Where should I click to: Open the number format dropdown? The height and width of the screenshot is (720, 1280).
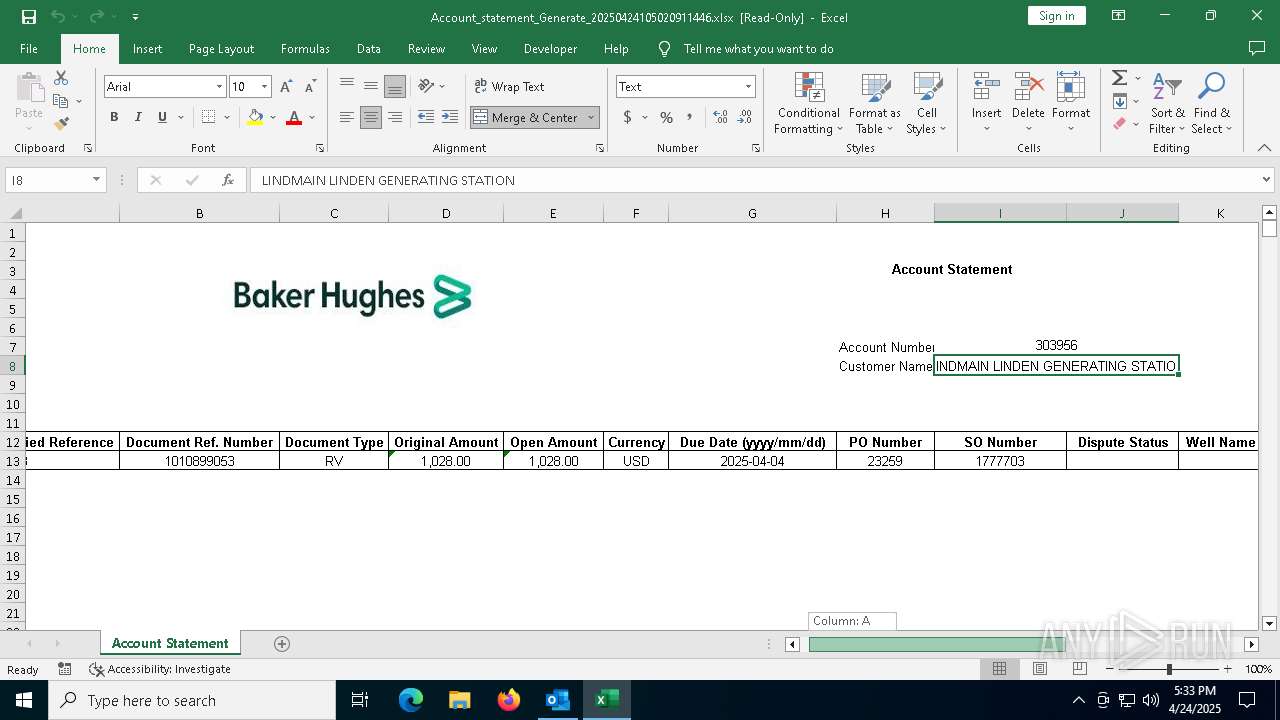[x=747, y=87]
